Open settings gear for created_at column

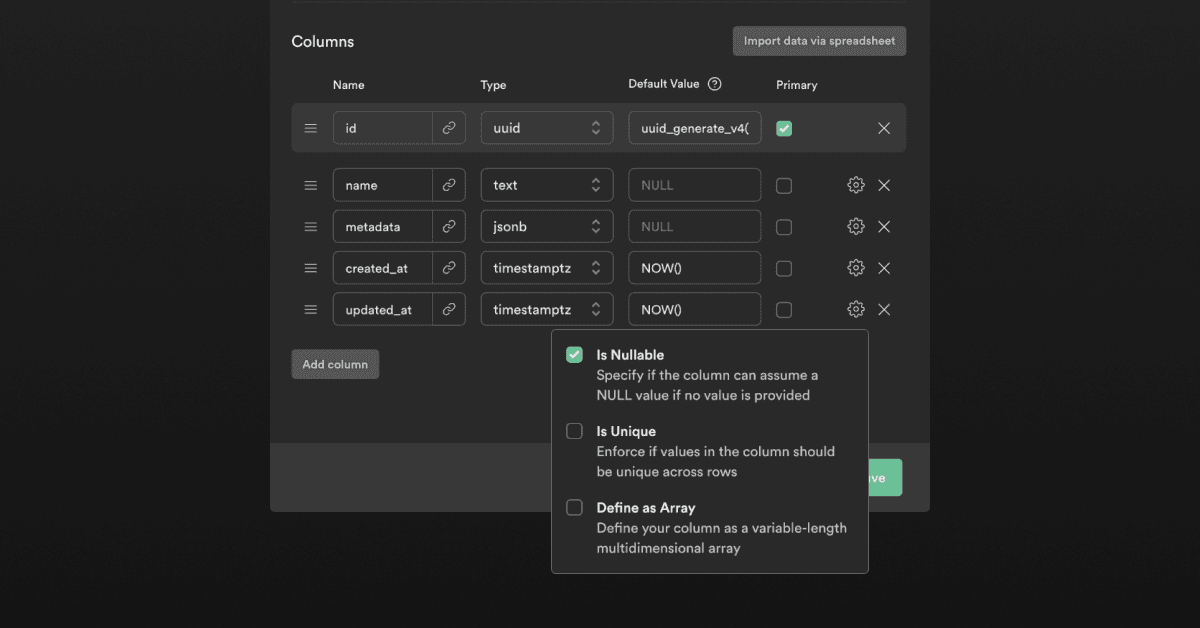tap(855, 268)
